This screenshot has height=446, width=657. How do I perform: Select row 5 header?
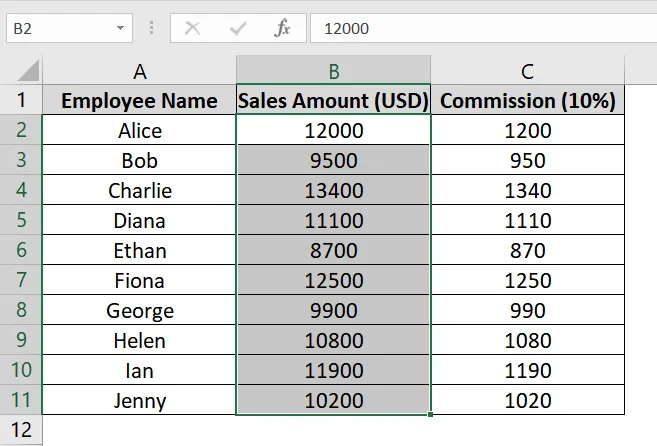click(x=21, y=220)
